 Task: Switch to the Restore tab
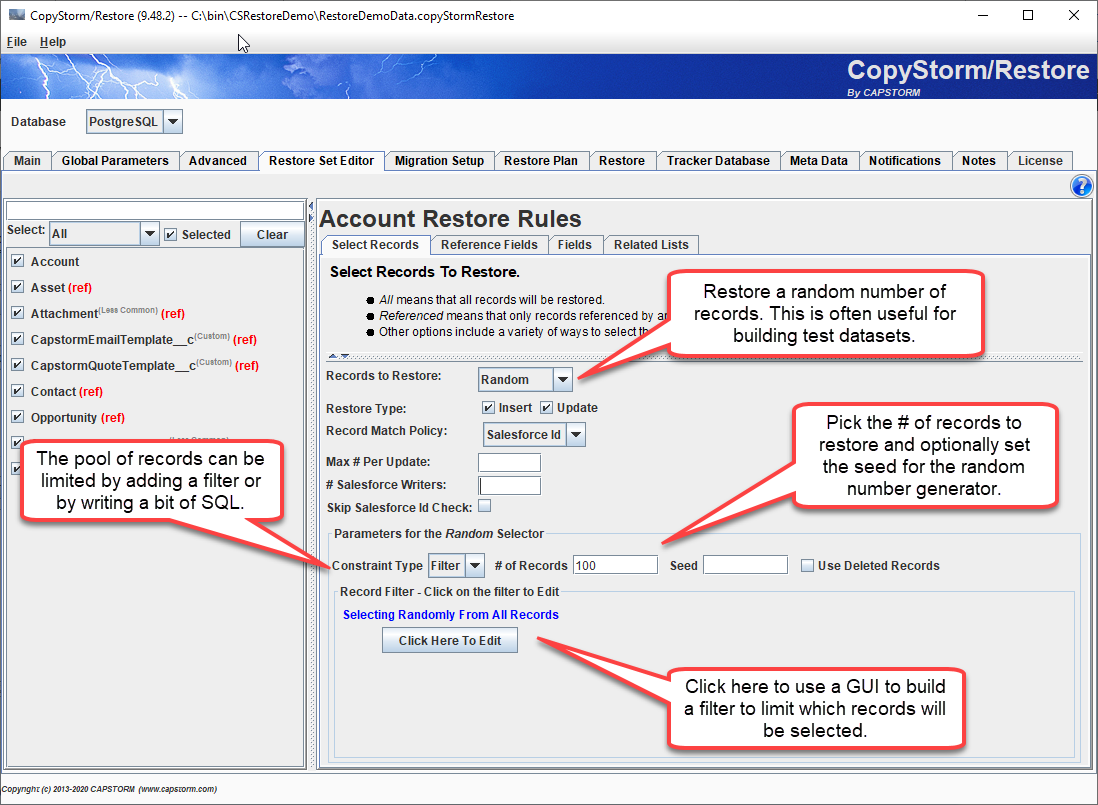point(622,161)
